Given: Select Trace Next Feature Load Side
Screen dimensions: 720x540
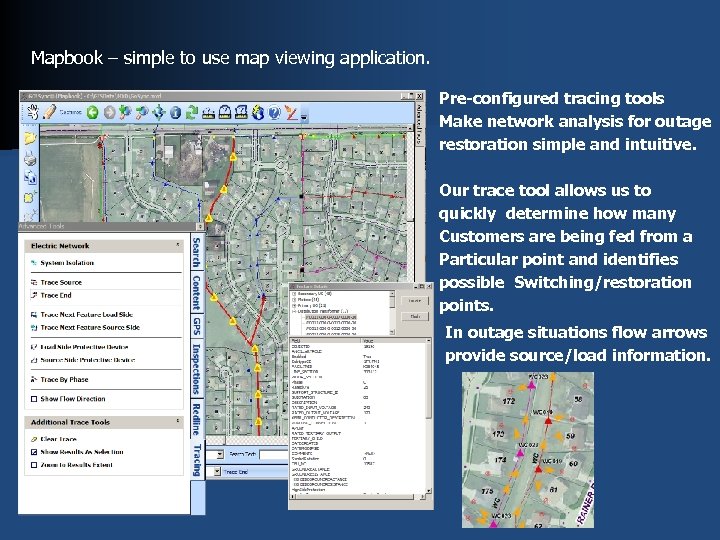Looking at the screenshot, I should [82, 315].
